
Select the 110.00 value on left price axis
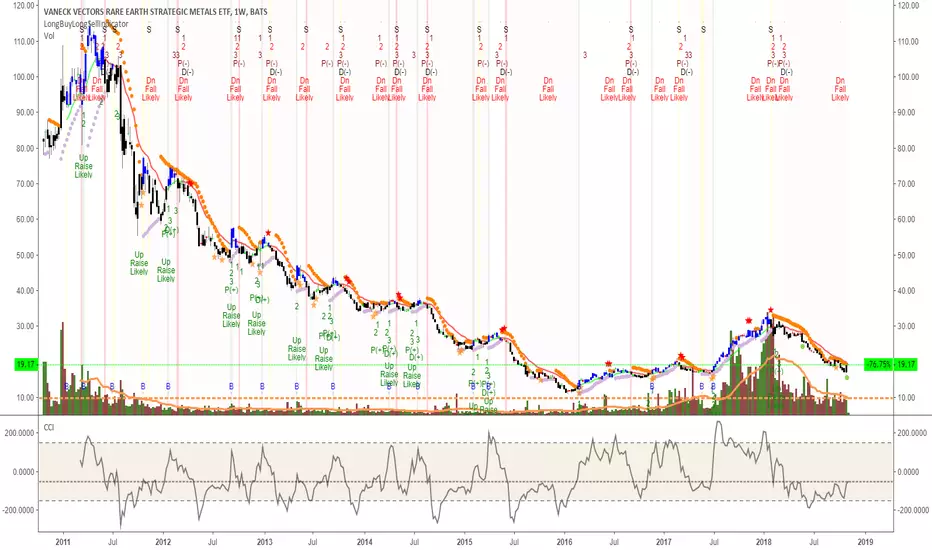click(x=24, y=41)
